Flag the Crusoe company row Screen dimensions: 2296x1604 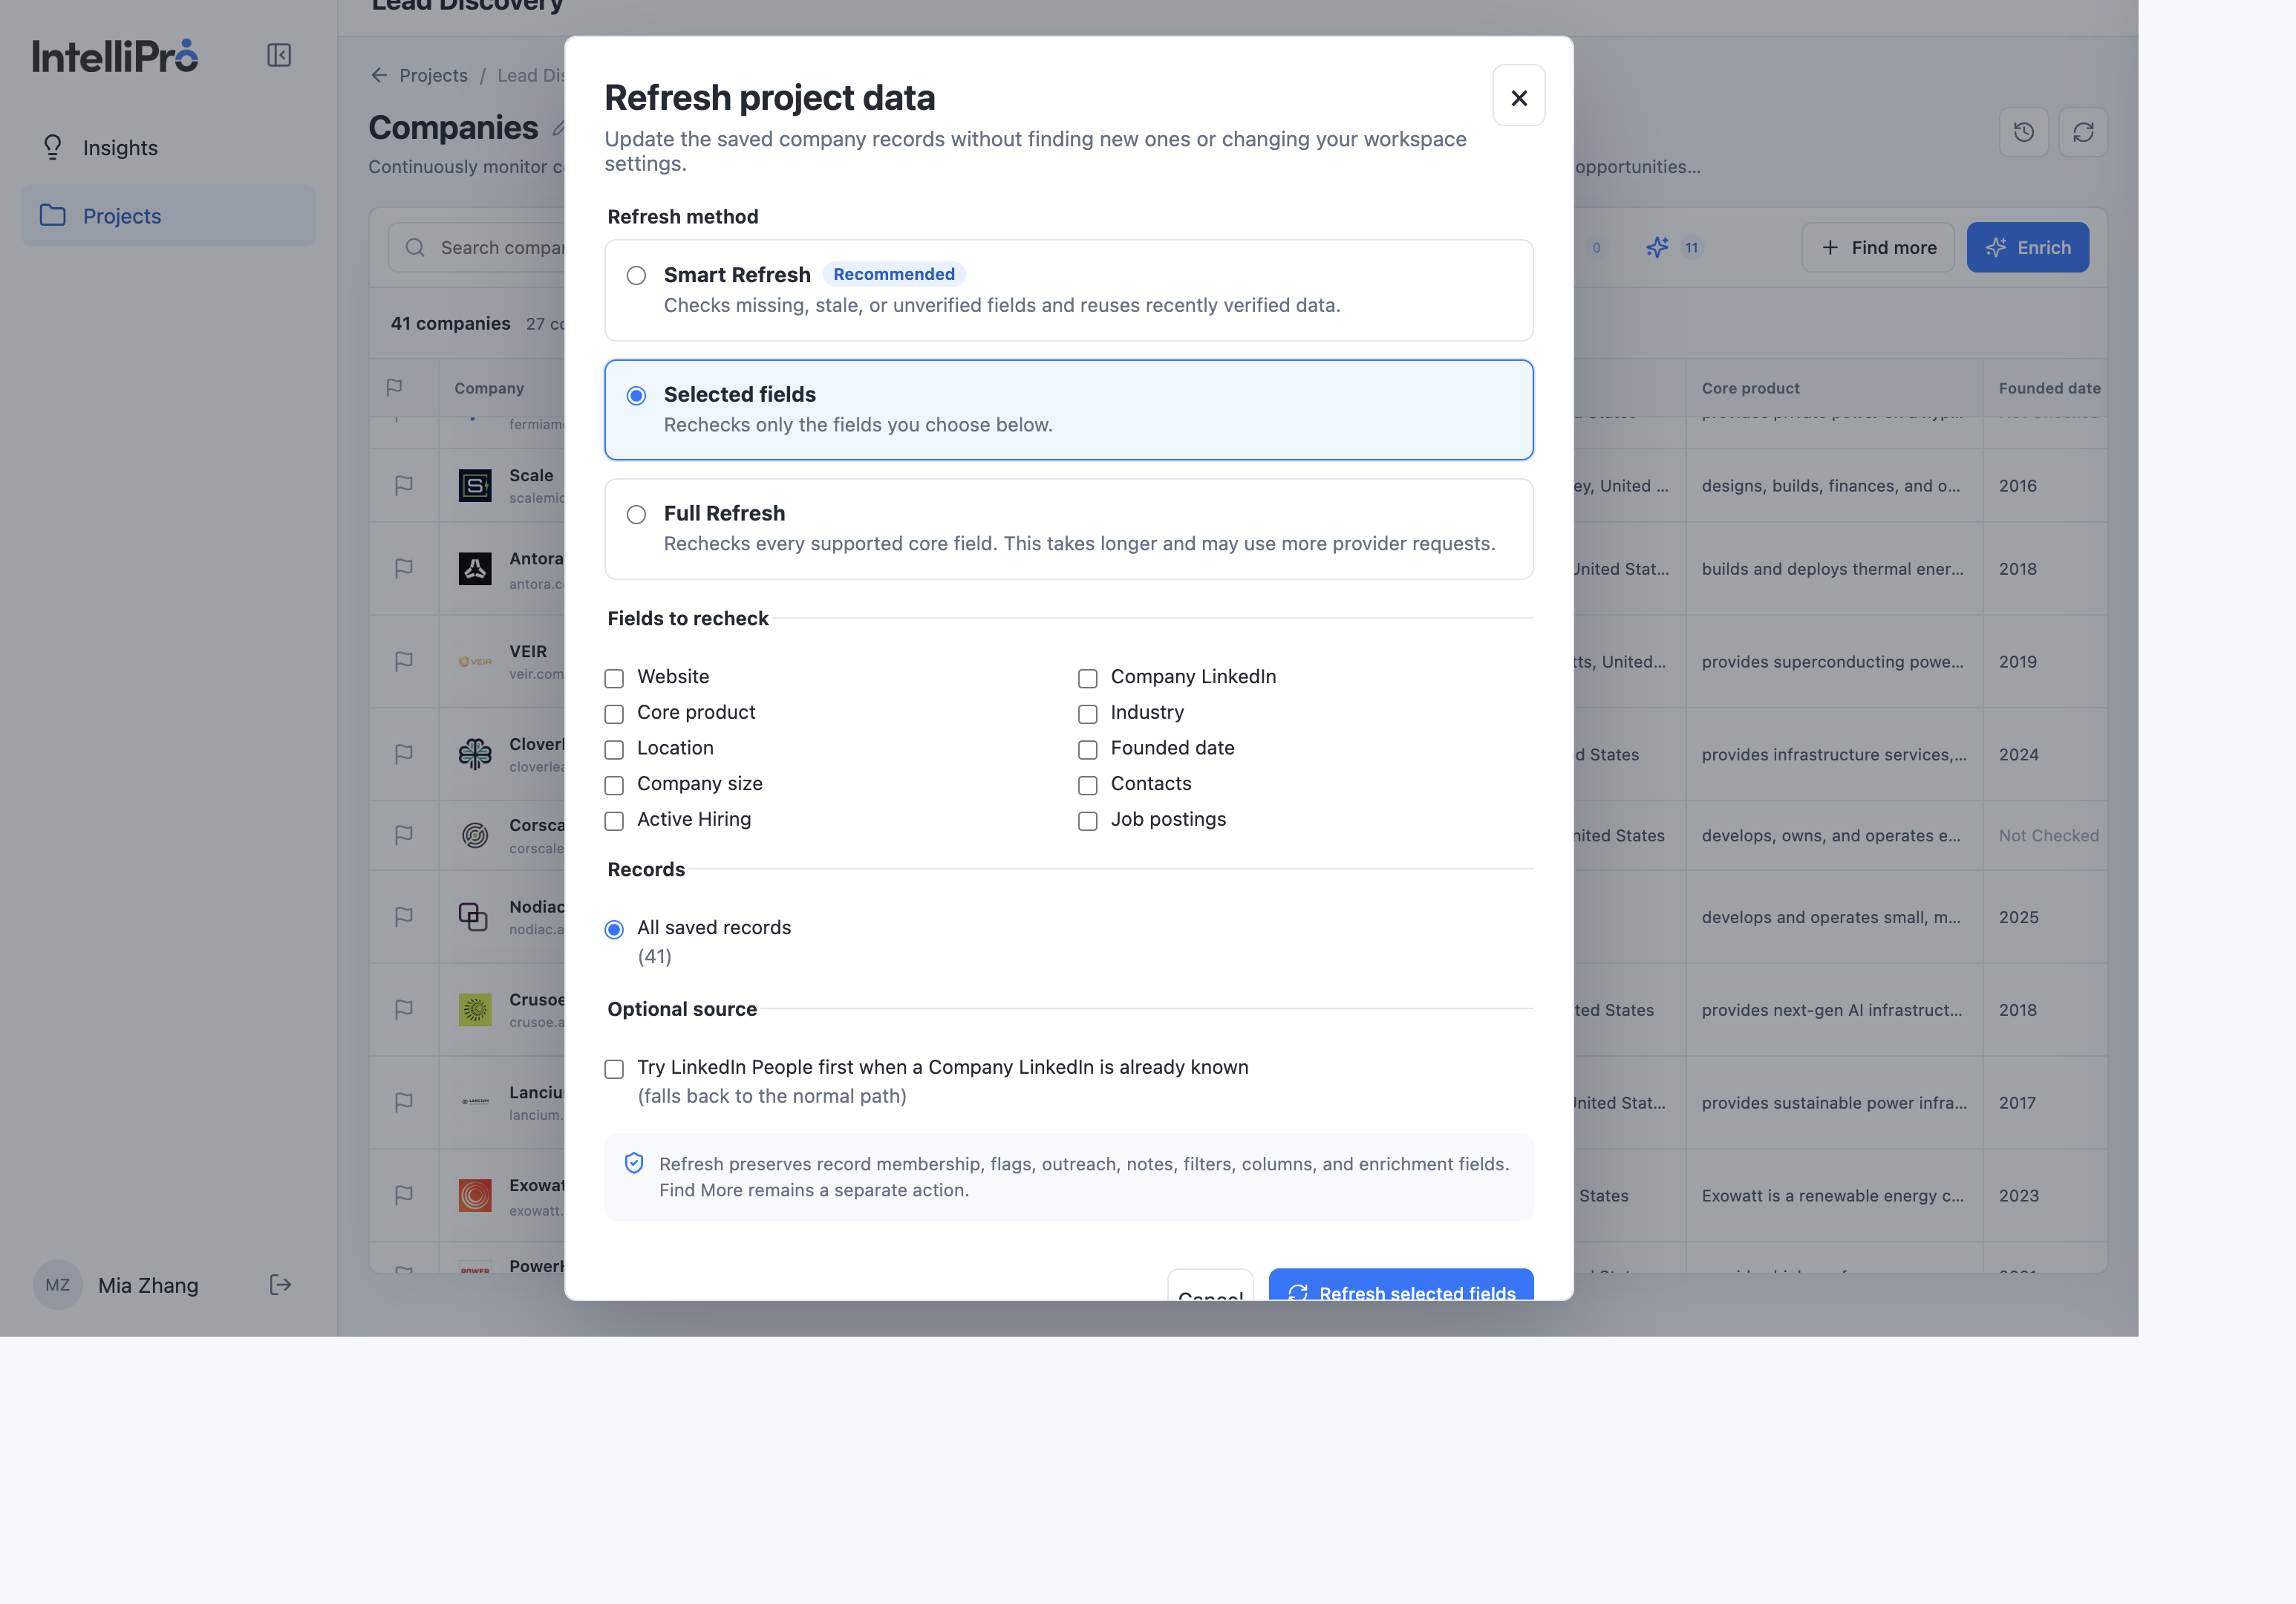point(404,1009)
